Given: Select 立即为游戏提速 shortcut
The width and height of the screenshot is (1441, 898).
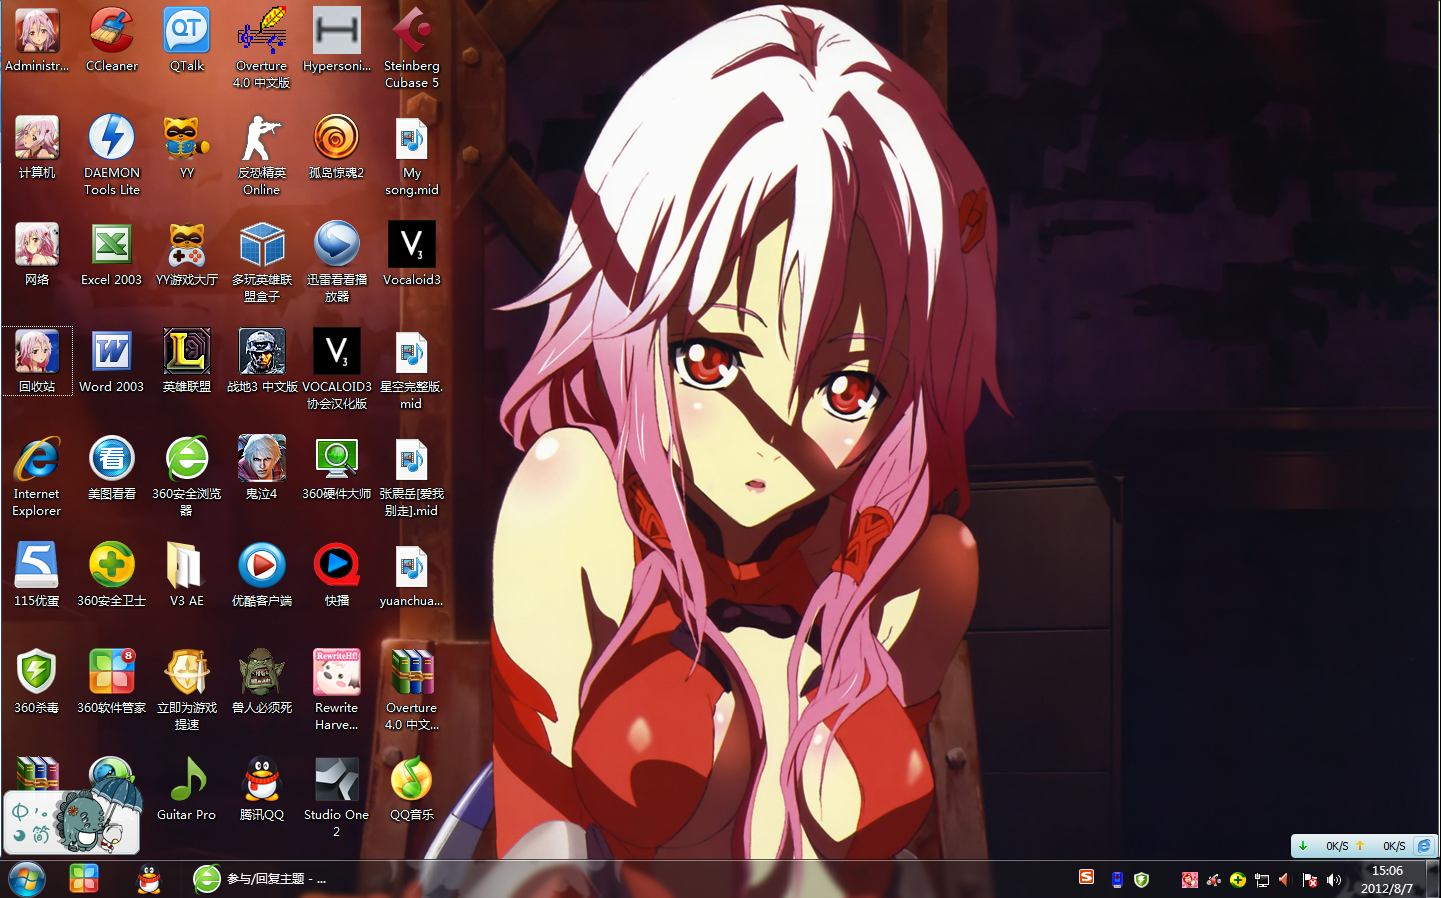Looking at the screenshot, I should point(187,690).
